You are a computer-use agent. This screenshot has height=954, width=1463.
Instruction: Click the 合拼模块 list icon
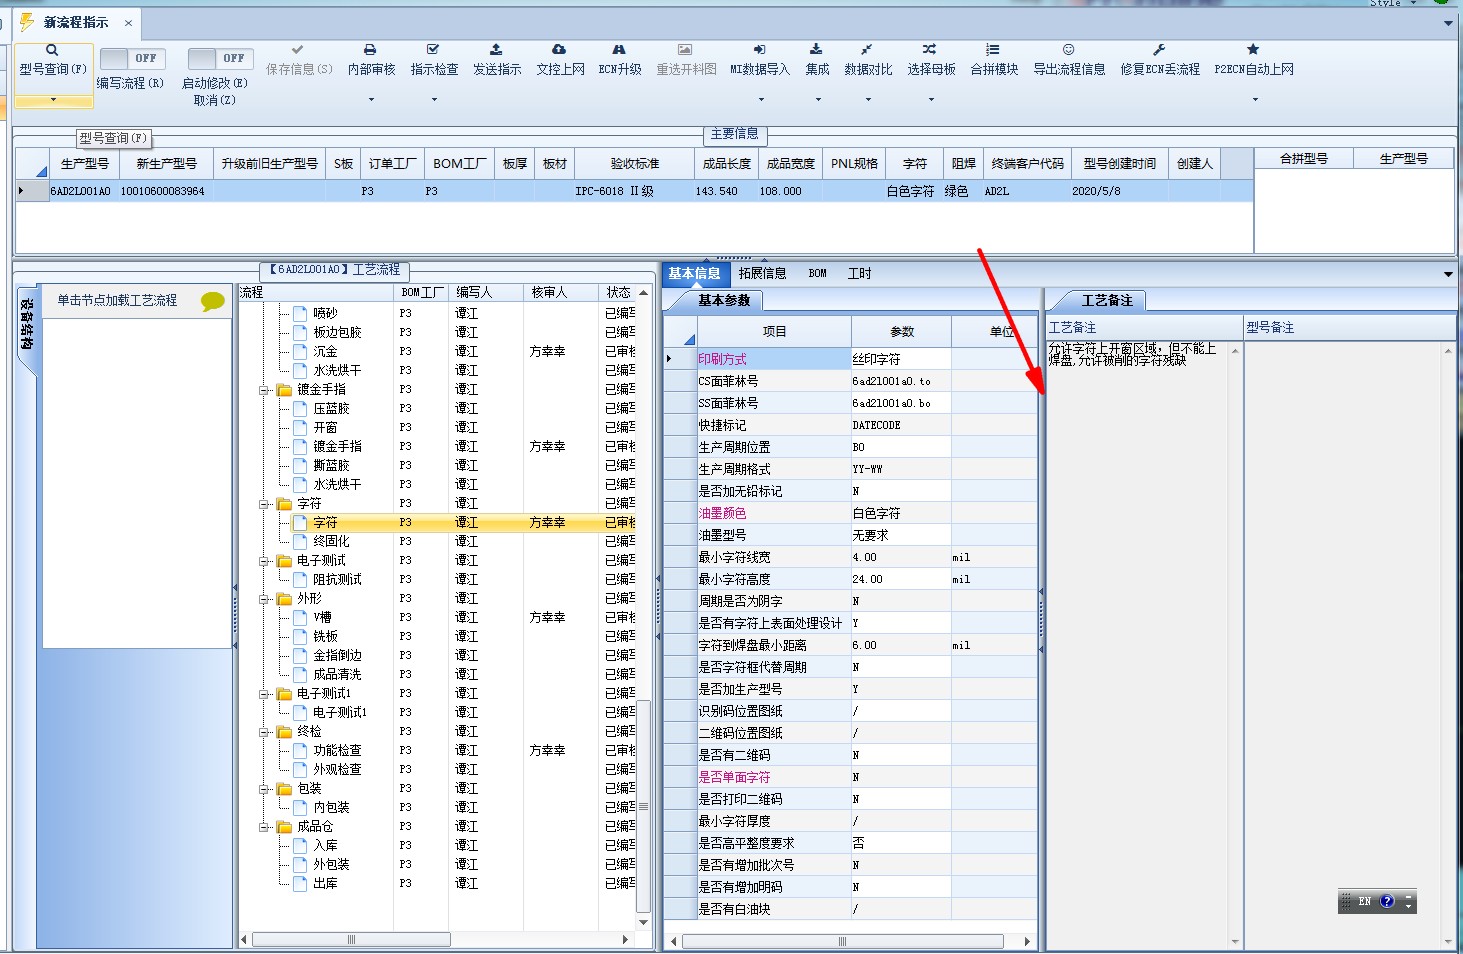(993, 49)
